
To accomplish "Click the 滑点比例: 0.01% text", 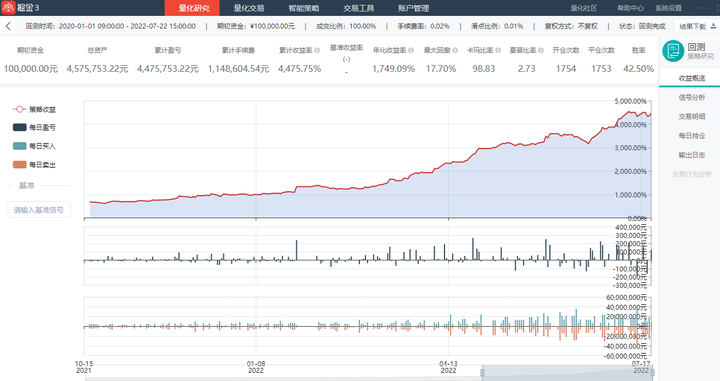I will [x=497, y=26].
